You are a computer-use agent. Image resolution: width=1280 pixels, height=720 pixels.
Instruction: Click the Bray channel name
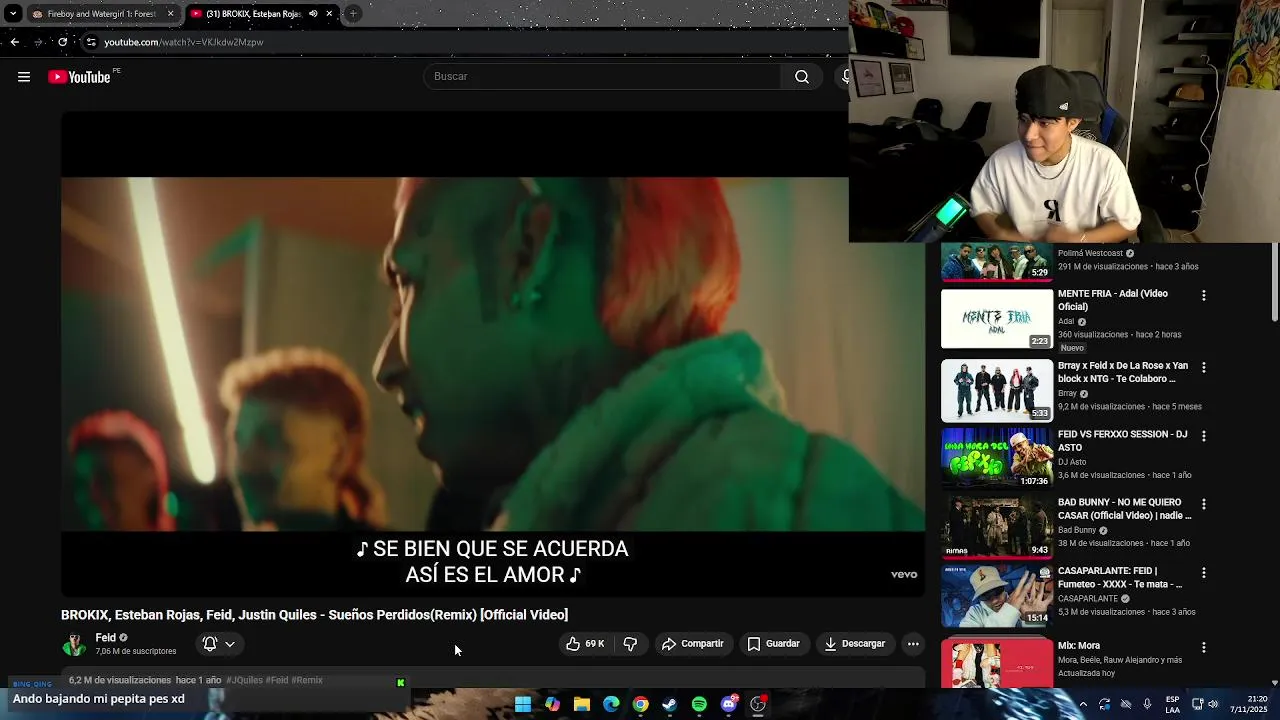pos(1067,394)
